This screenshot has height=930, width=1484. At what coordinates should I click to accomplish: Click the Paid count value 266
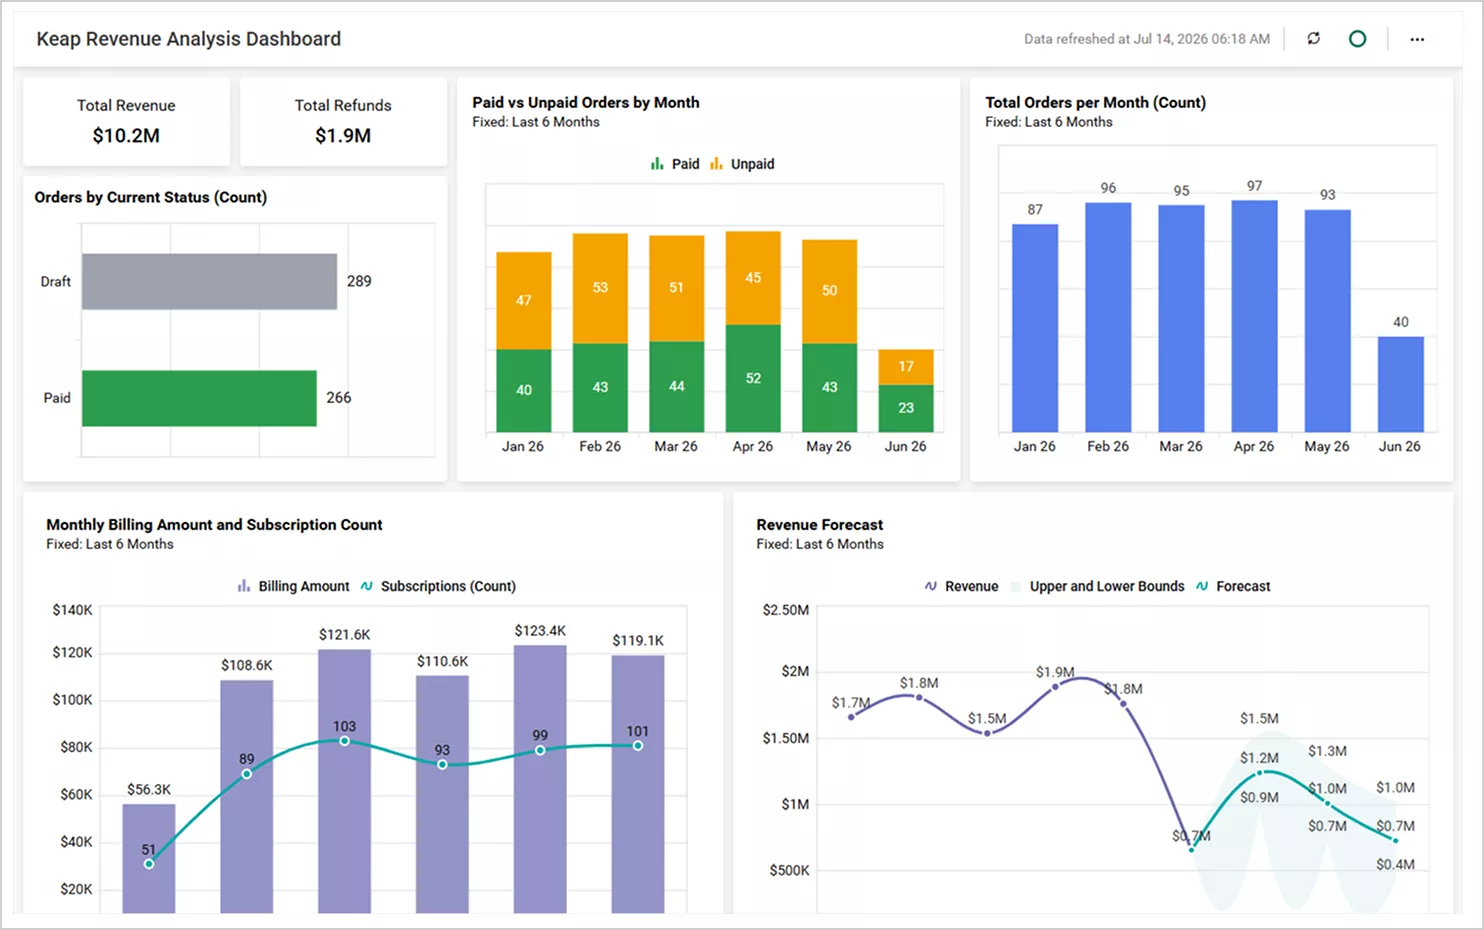coord(339,398)
